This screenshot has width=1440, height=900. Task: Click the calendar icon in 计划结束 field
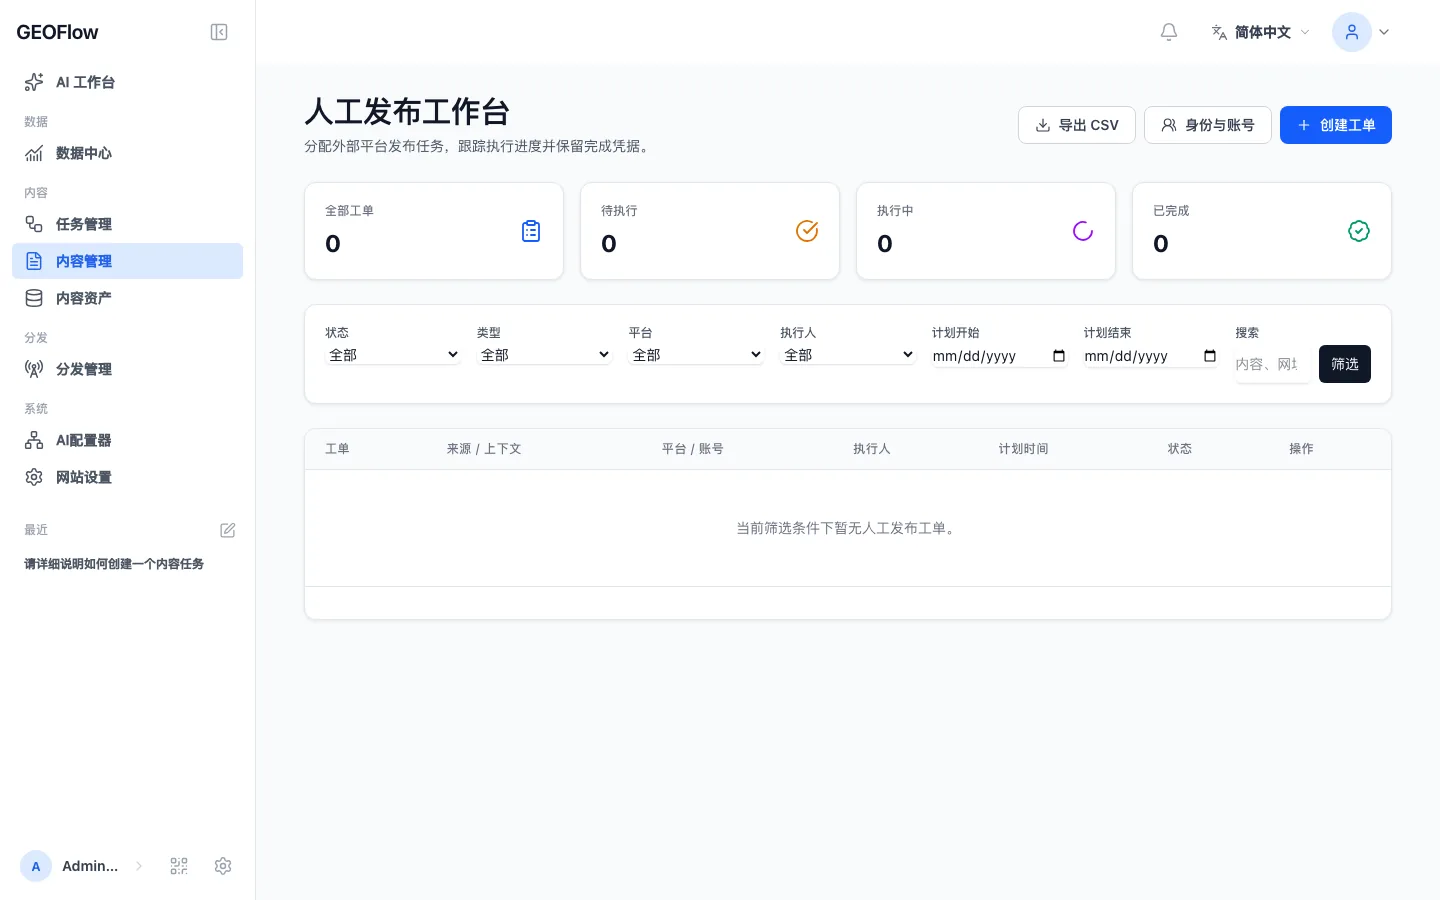pos(1210,356)
